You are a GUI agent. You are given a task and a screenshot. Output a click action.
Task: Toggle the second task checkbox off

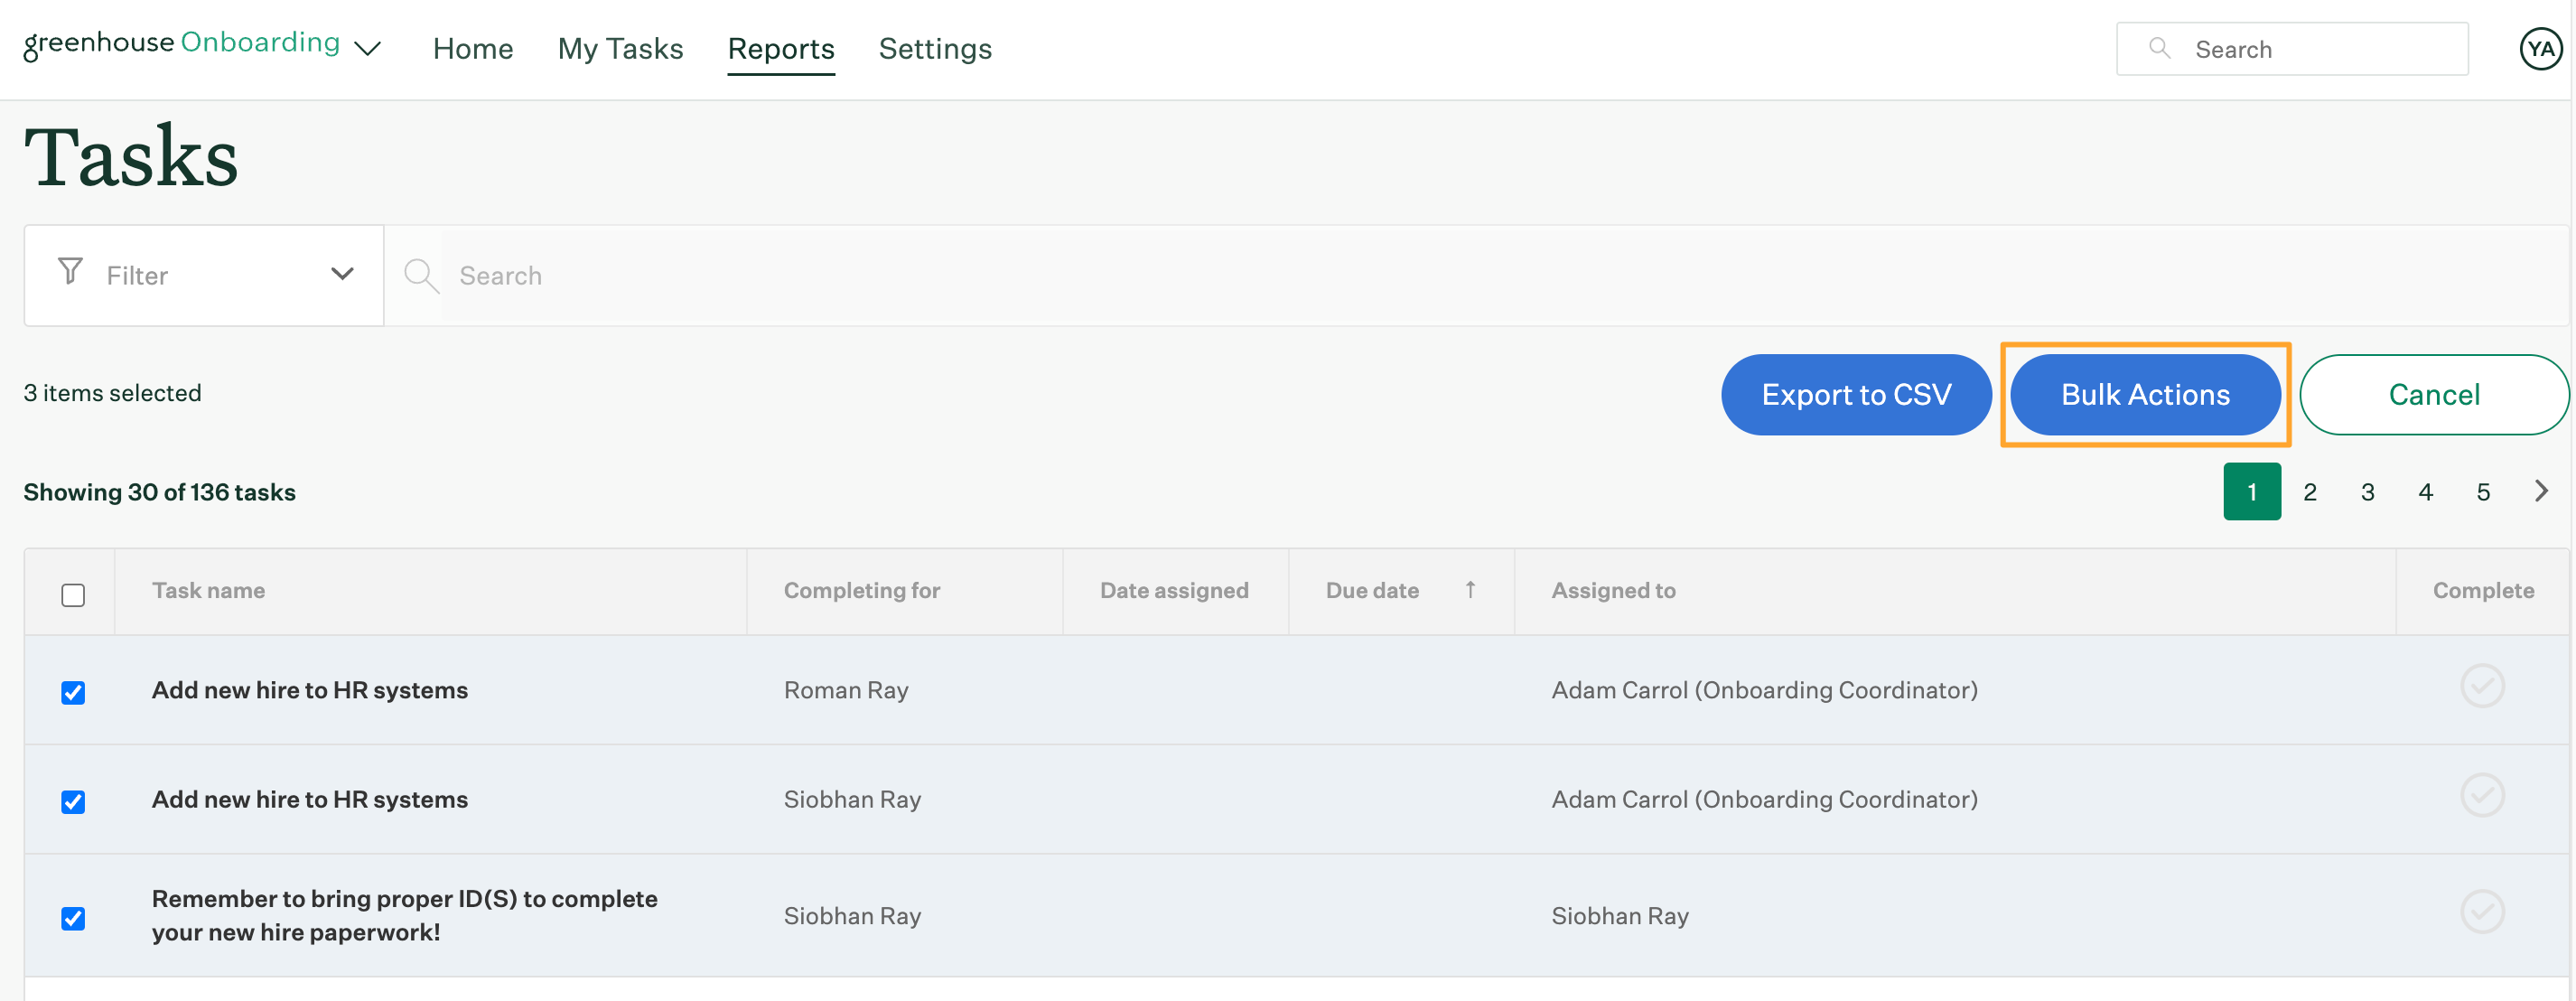[x=74, y=799]
